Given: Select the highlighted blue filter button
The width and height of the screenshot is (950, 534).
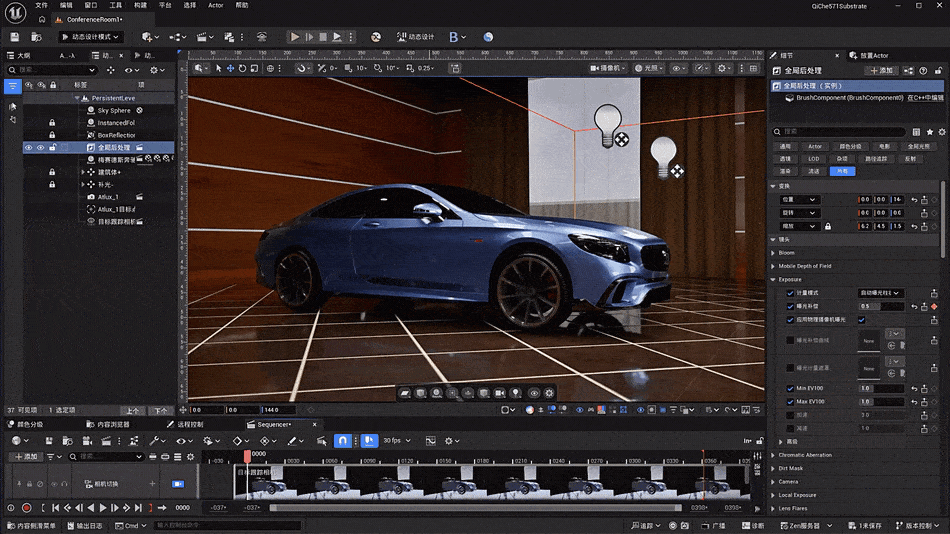Looking at the screenshot, I should coord(842,172).
